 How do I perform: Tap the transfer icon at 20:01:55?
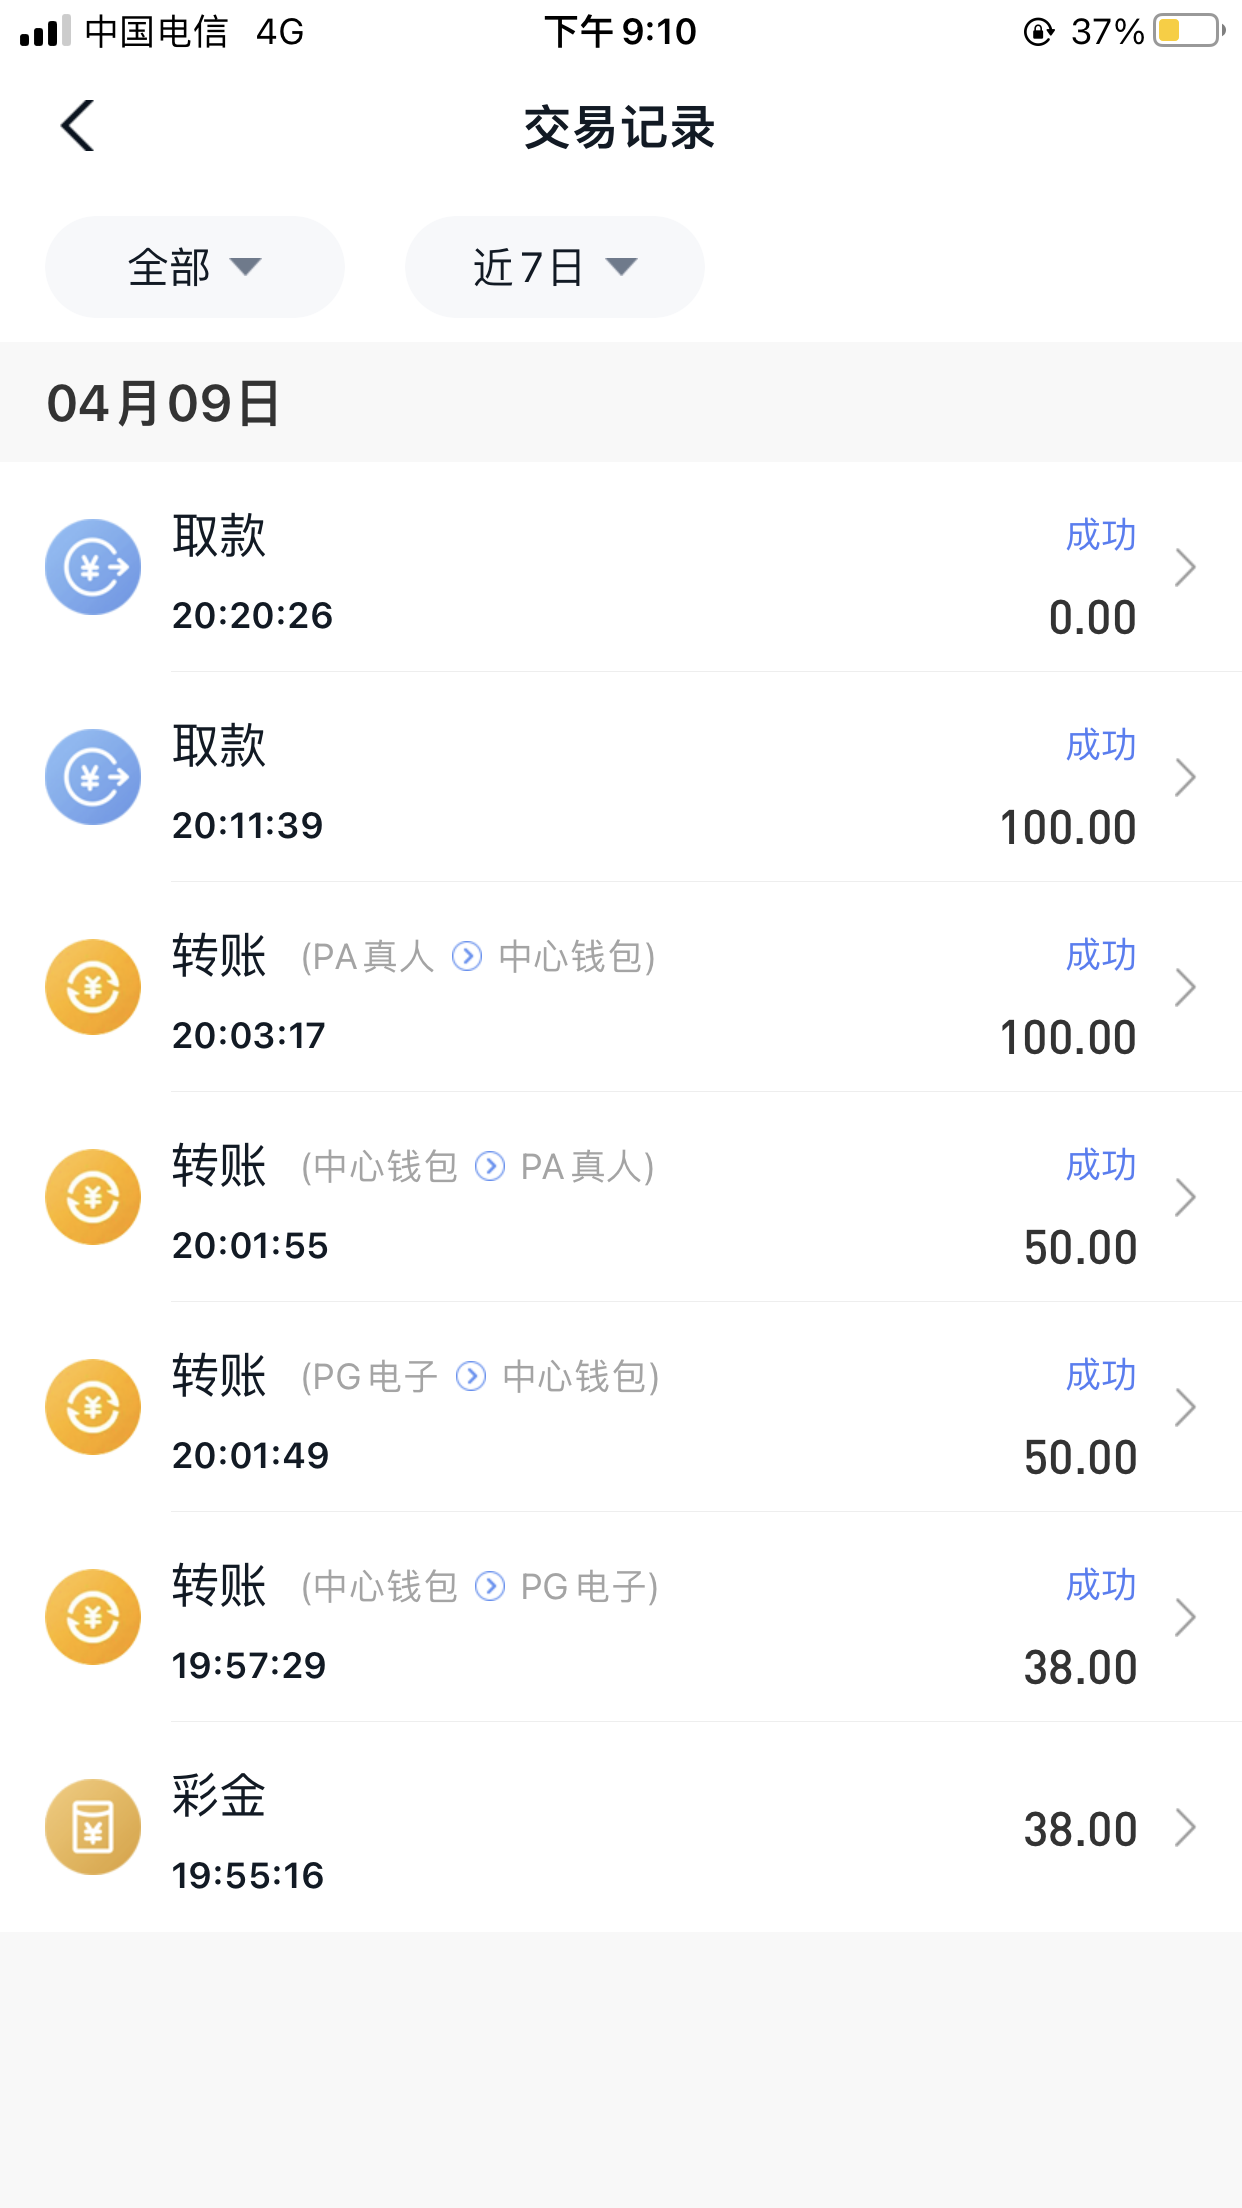pos(93,1197)
